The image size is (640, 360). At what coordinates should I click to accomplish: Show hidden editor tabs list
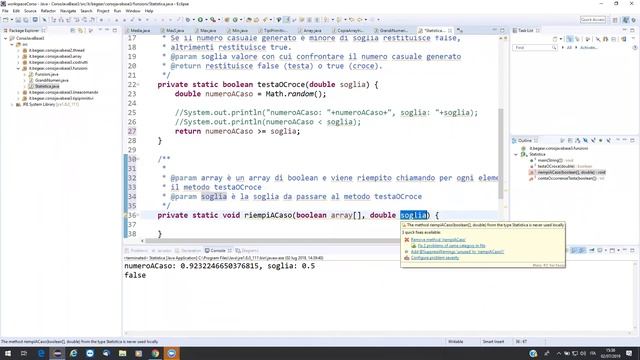point(460,31)
